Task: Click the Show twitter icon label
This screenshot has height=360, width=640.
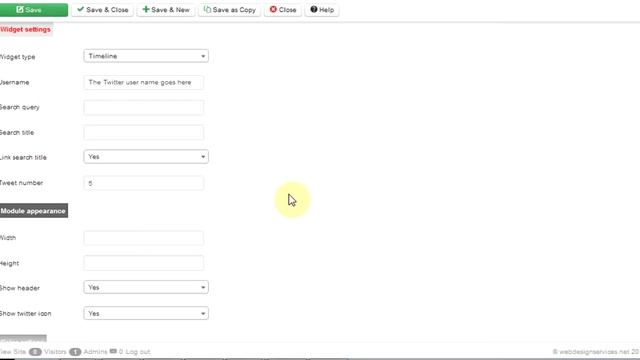Action: [25, 314]
